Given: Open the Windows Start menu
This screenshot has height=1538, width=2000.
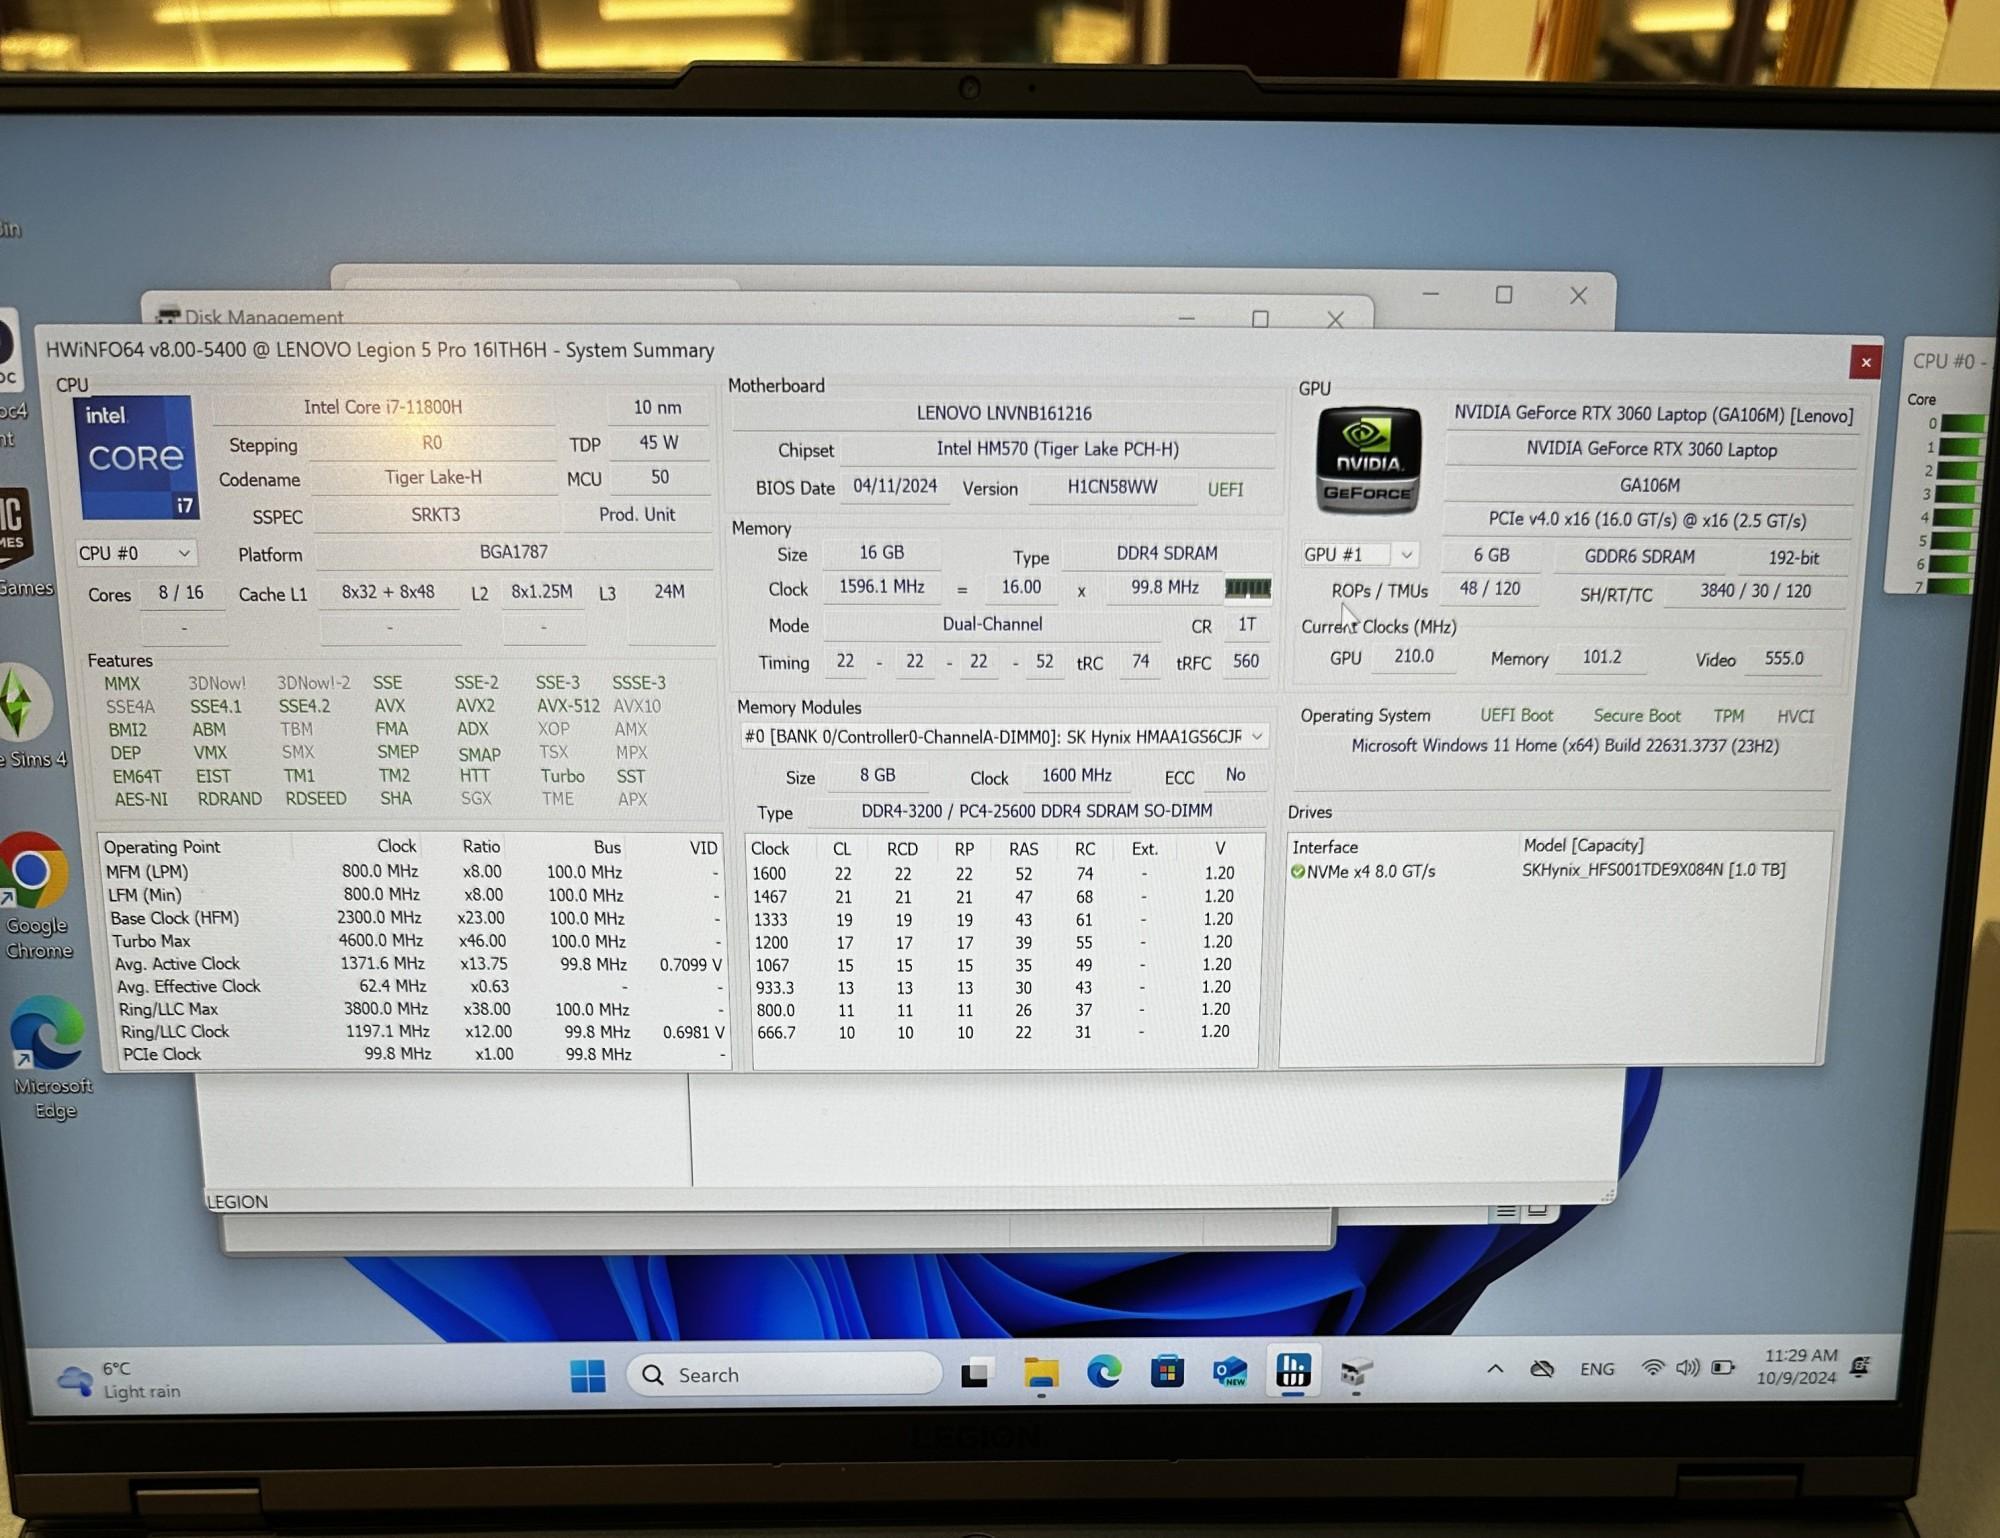Looking at the screenshot, I should pos(588,1376).
